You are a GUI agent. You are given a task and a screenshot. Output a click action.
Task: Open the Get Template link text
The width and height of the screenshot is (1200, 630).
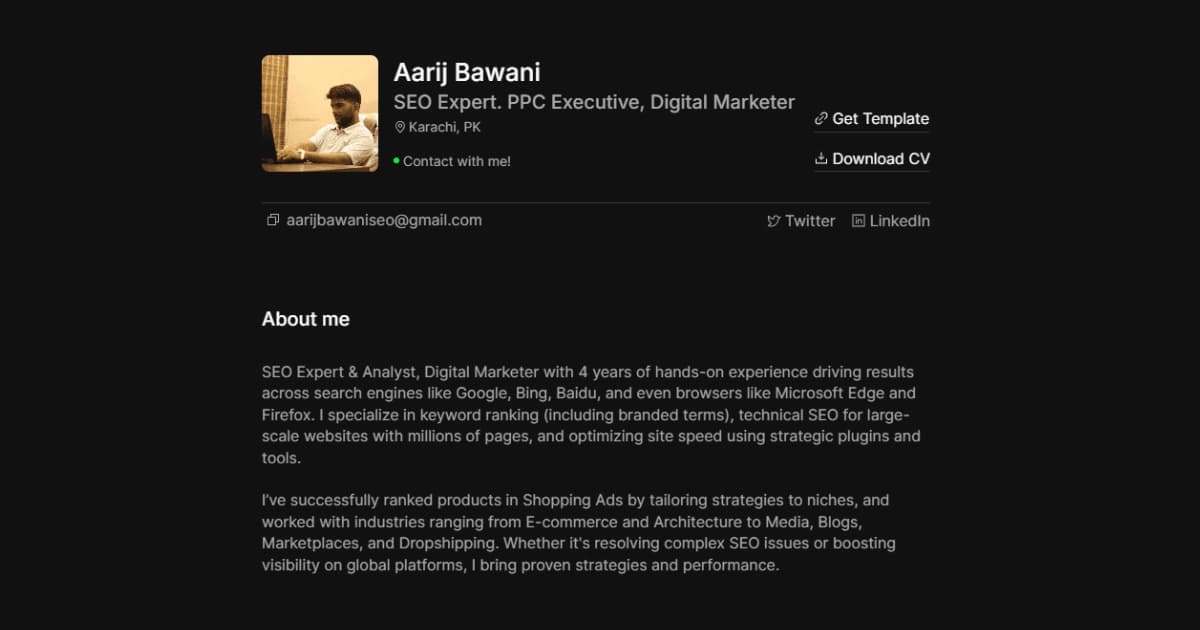tap(880, 118)
